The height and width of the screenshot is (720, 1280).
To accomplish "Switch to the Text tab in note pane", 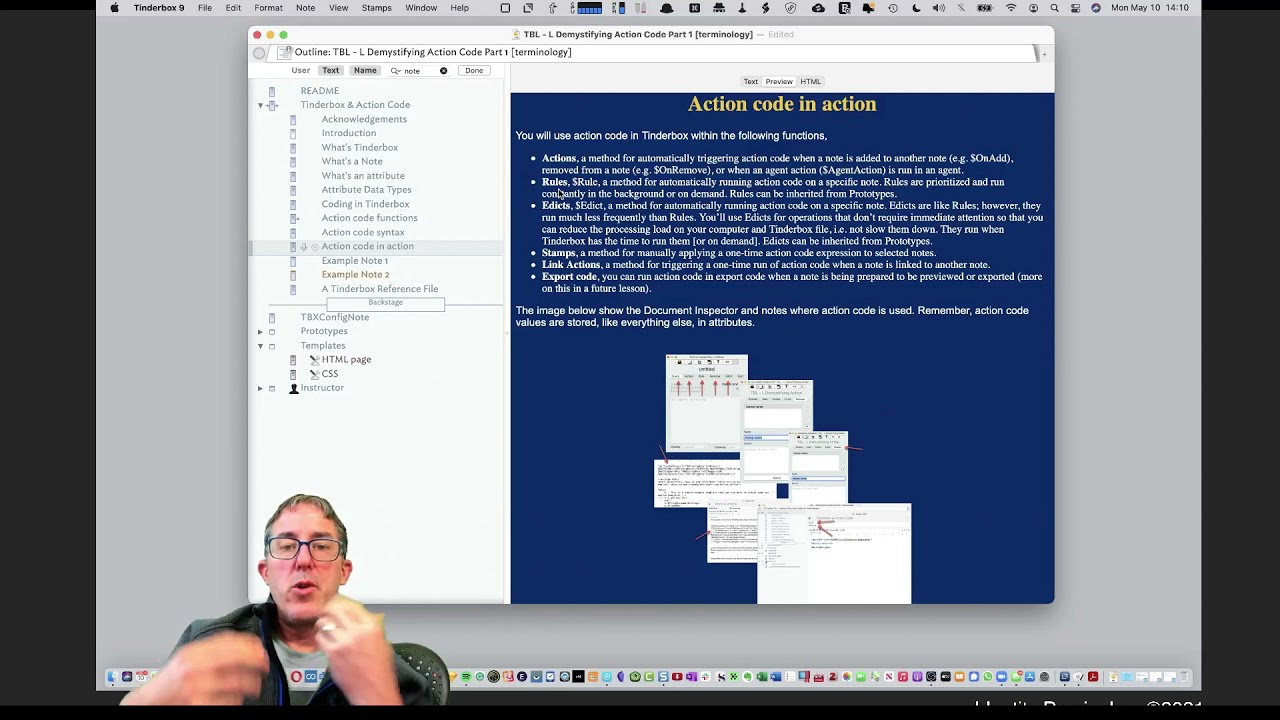I will coord(750,82).
